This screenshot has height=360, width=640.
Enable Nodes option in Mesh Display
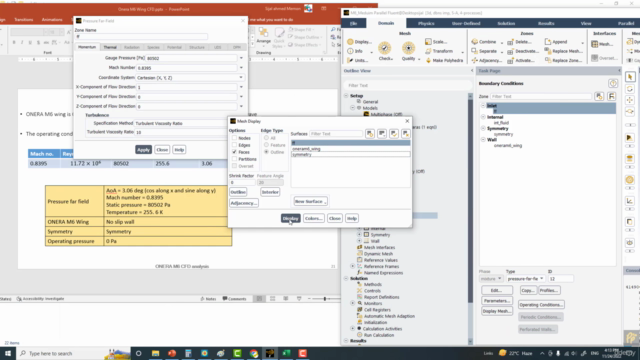pyautogui.click(x=234, y=138)
